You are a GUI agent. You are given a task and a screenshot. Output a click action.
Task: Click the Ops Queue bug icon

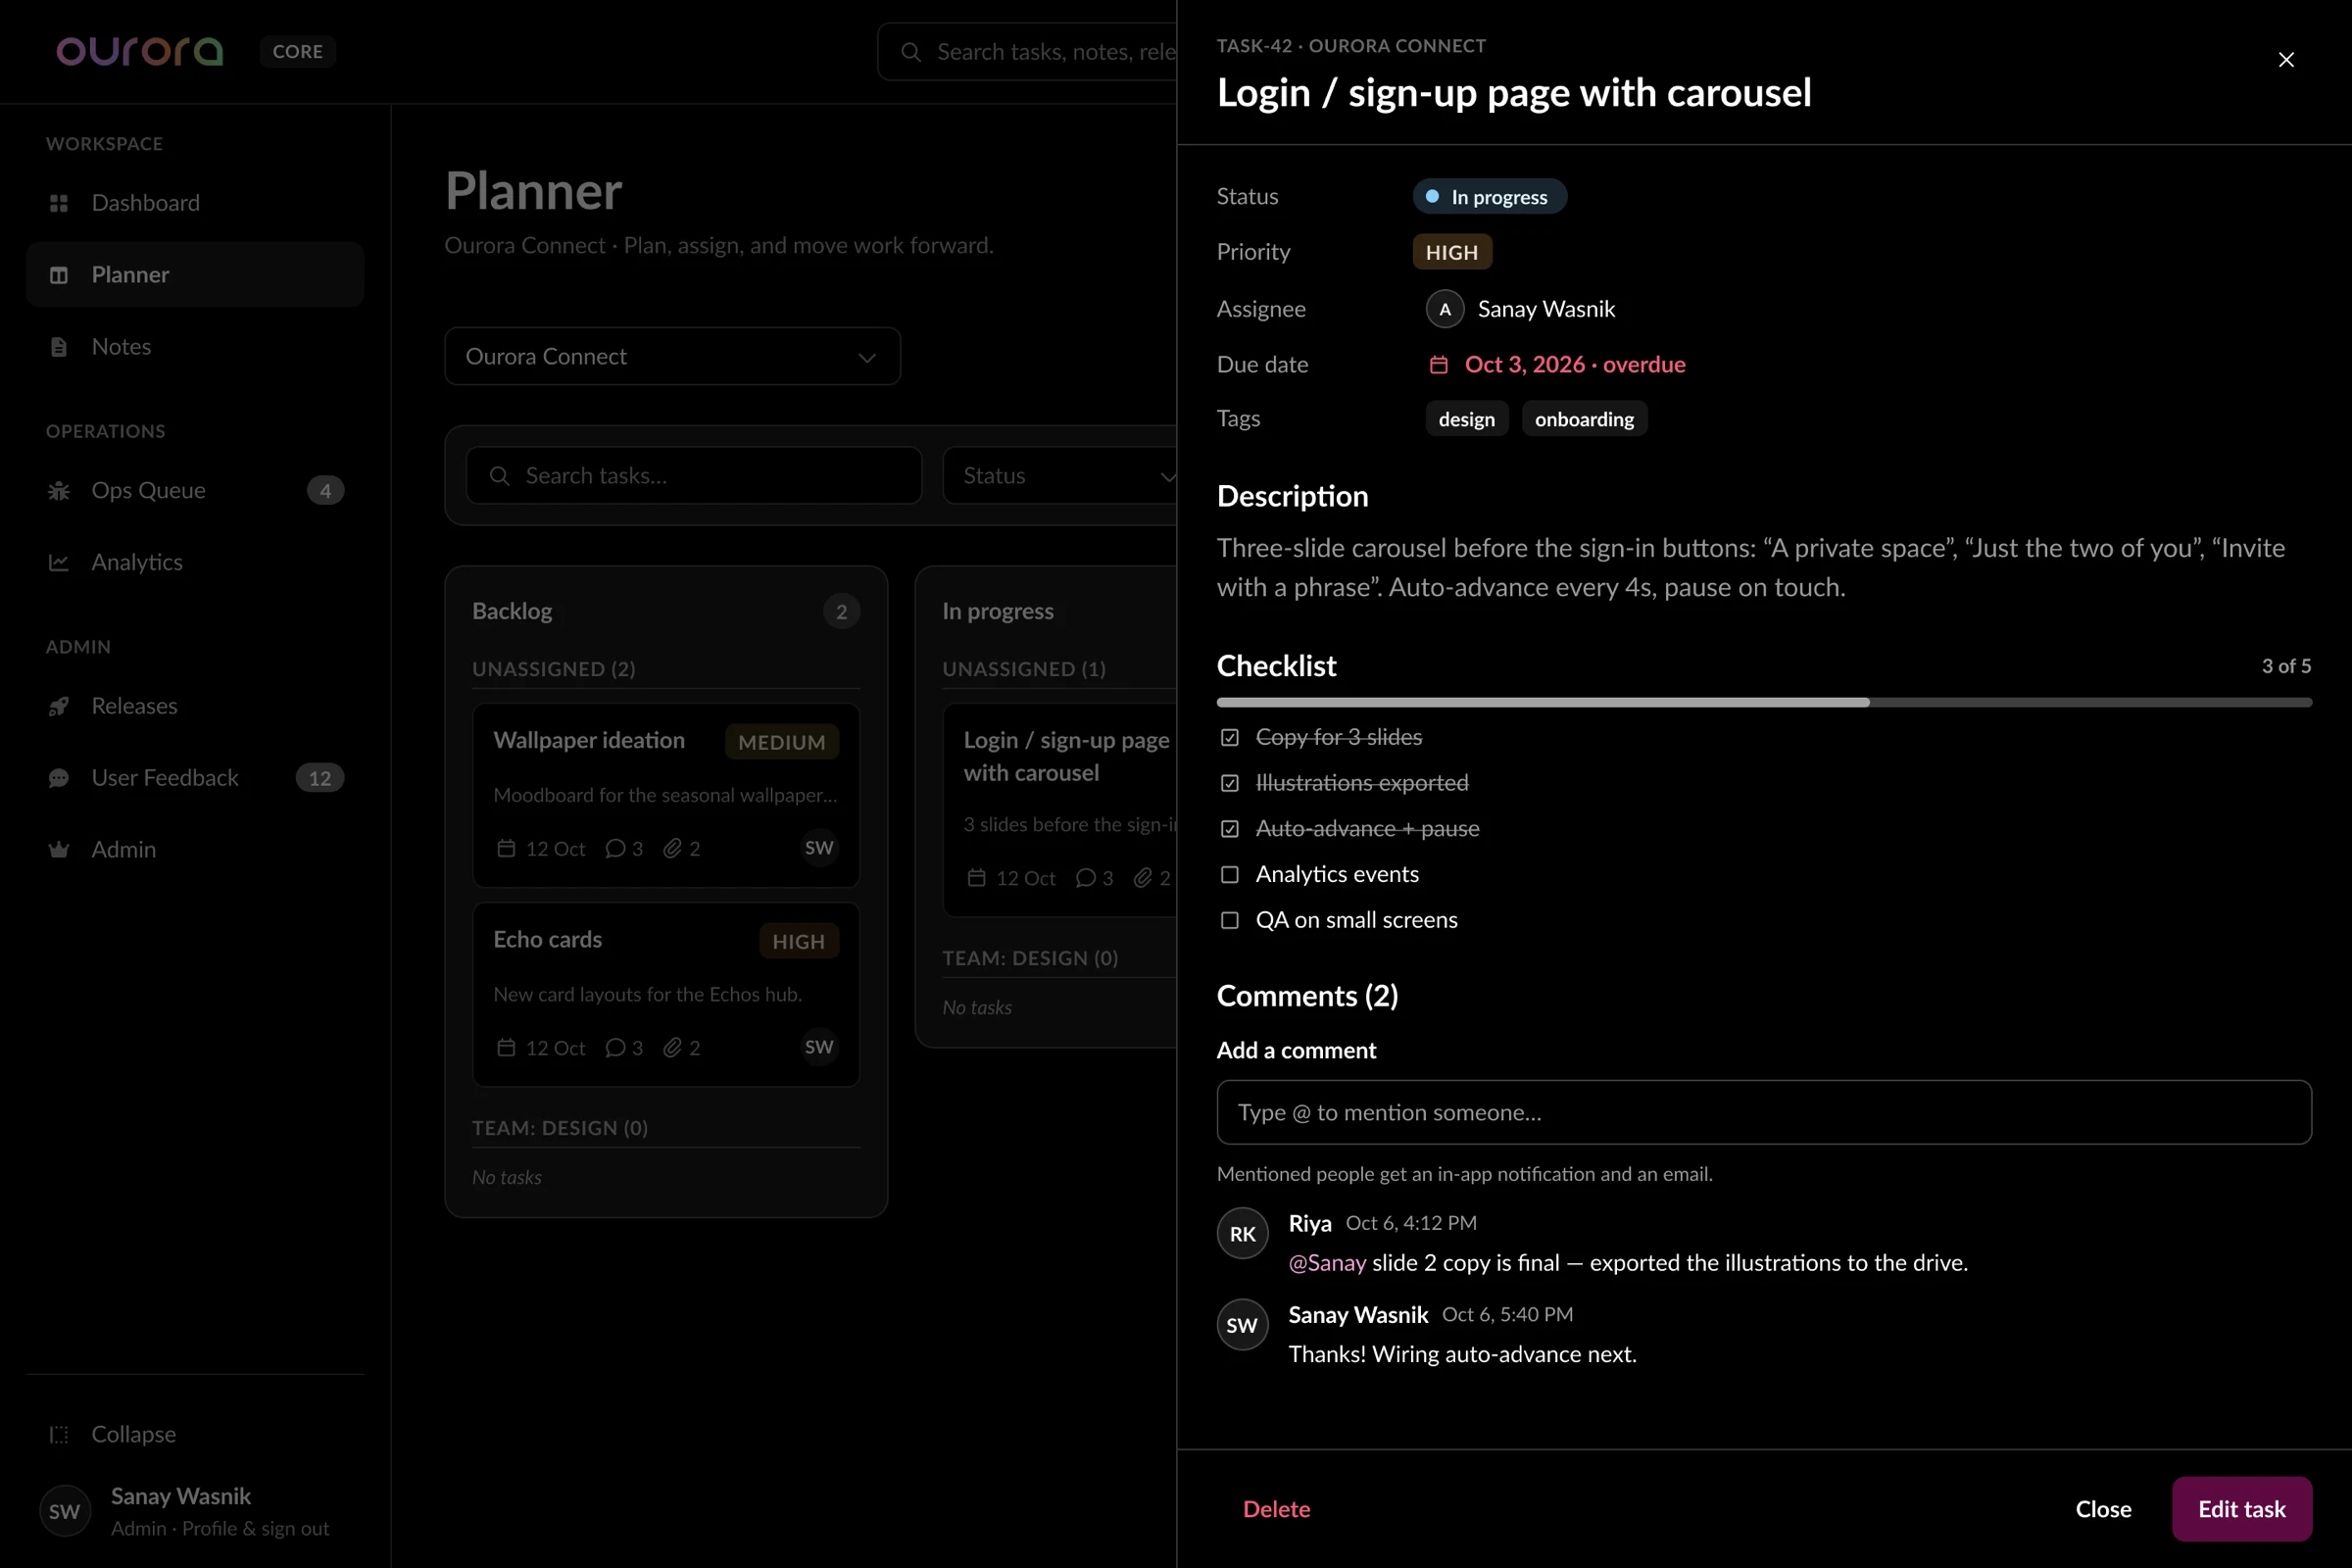59,490
